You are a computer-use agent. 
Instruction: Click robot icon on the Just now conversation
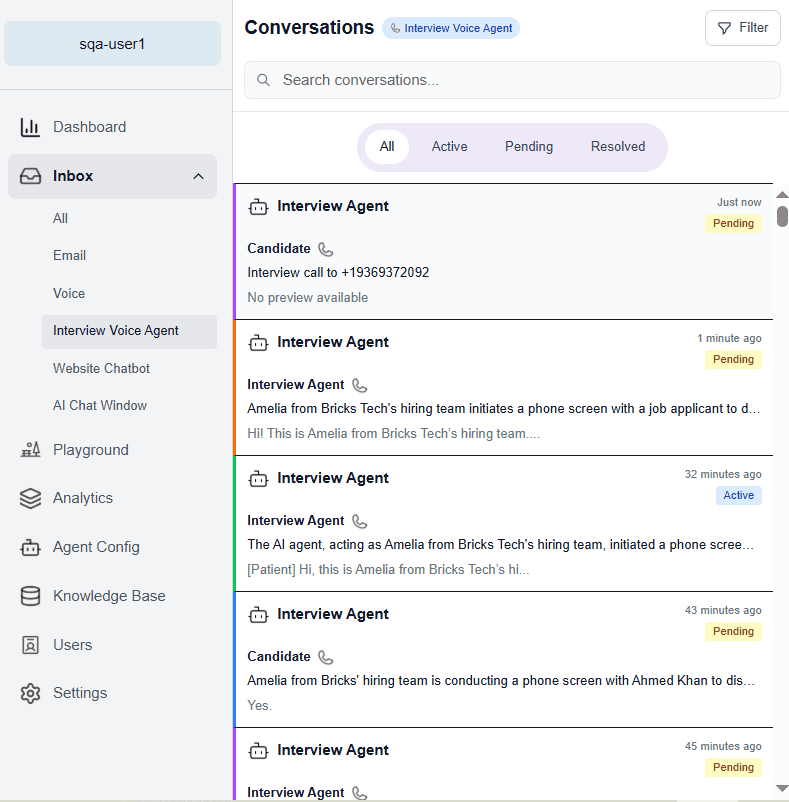[258, 207]
